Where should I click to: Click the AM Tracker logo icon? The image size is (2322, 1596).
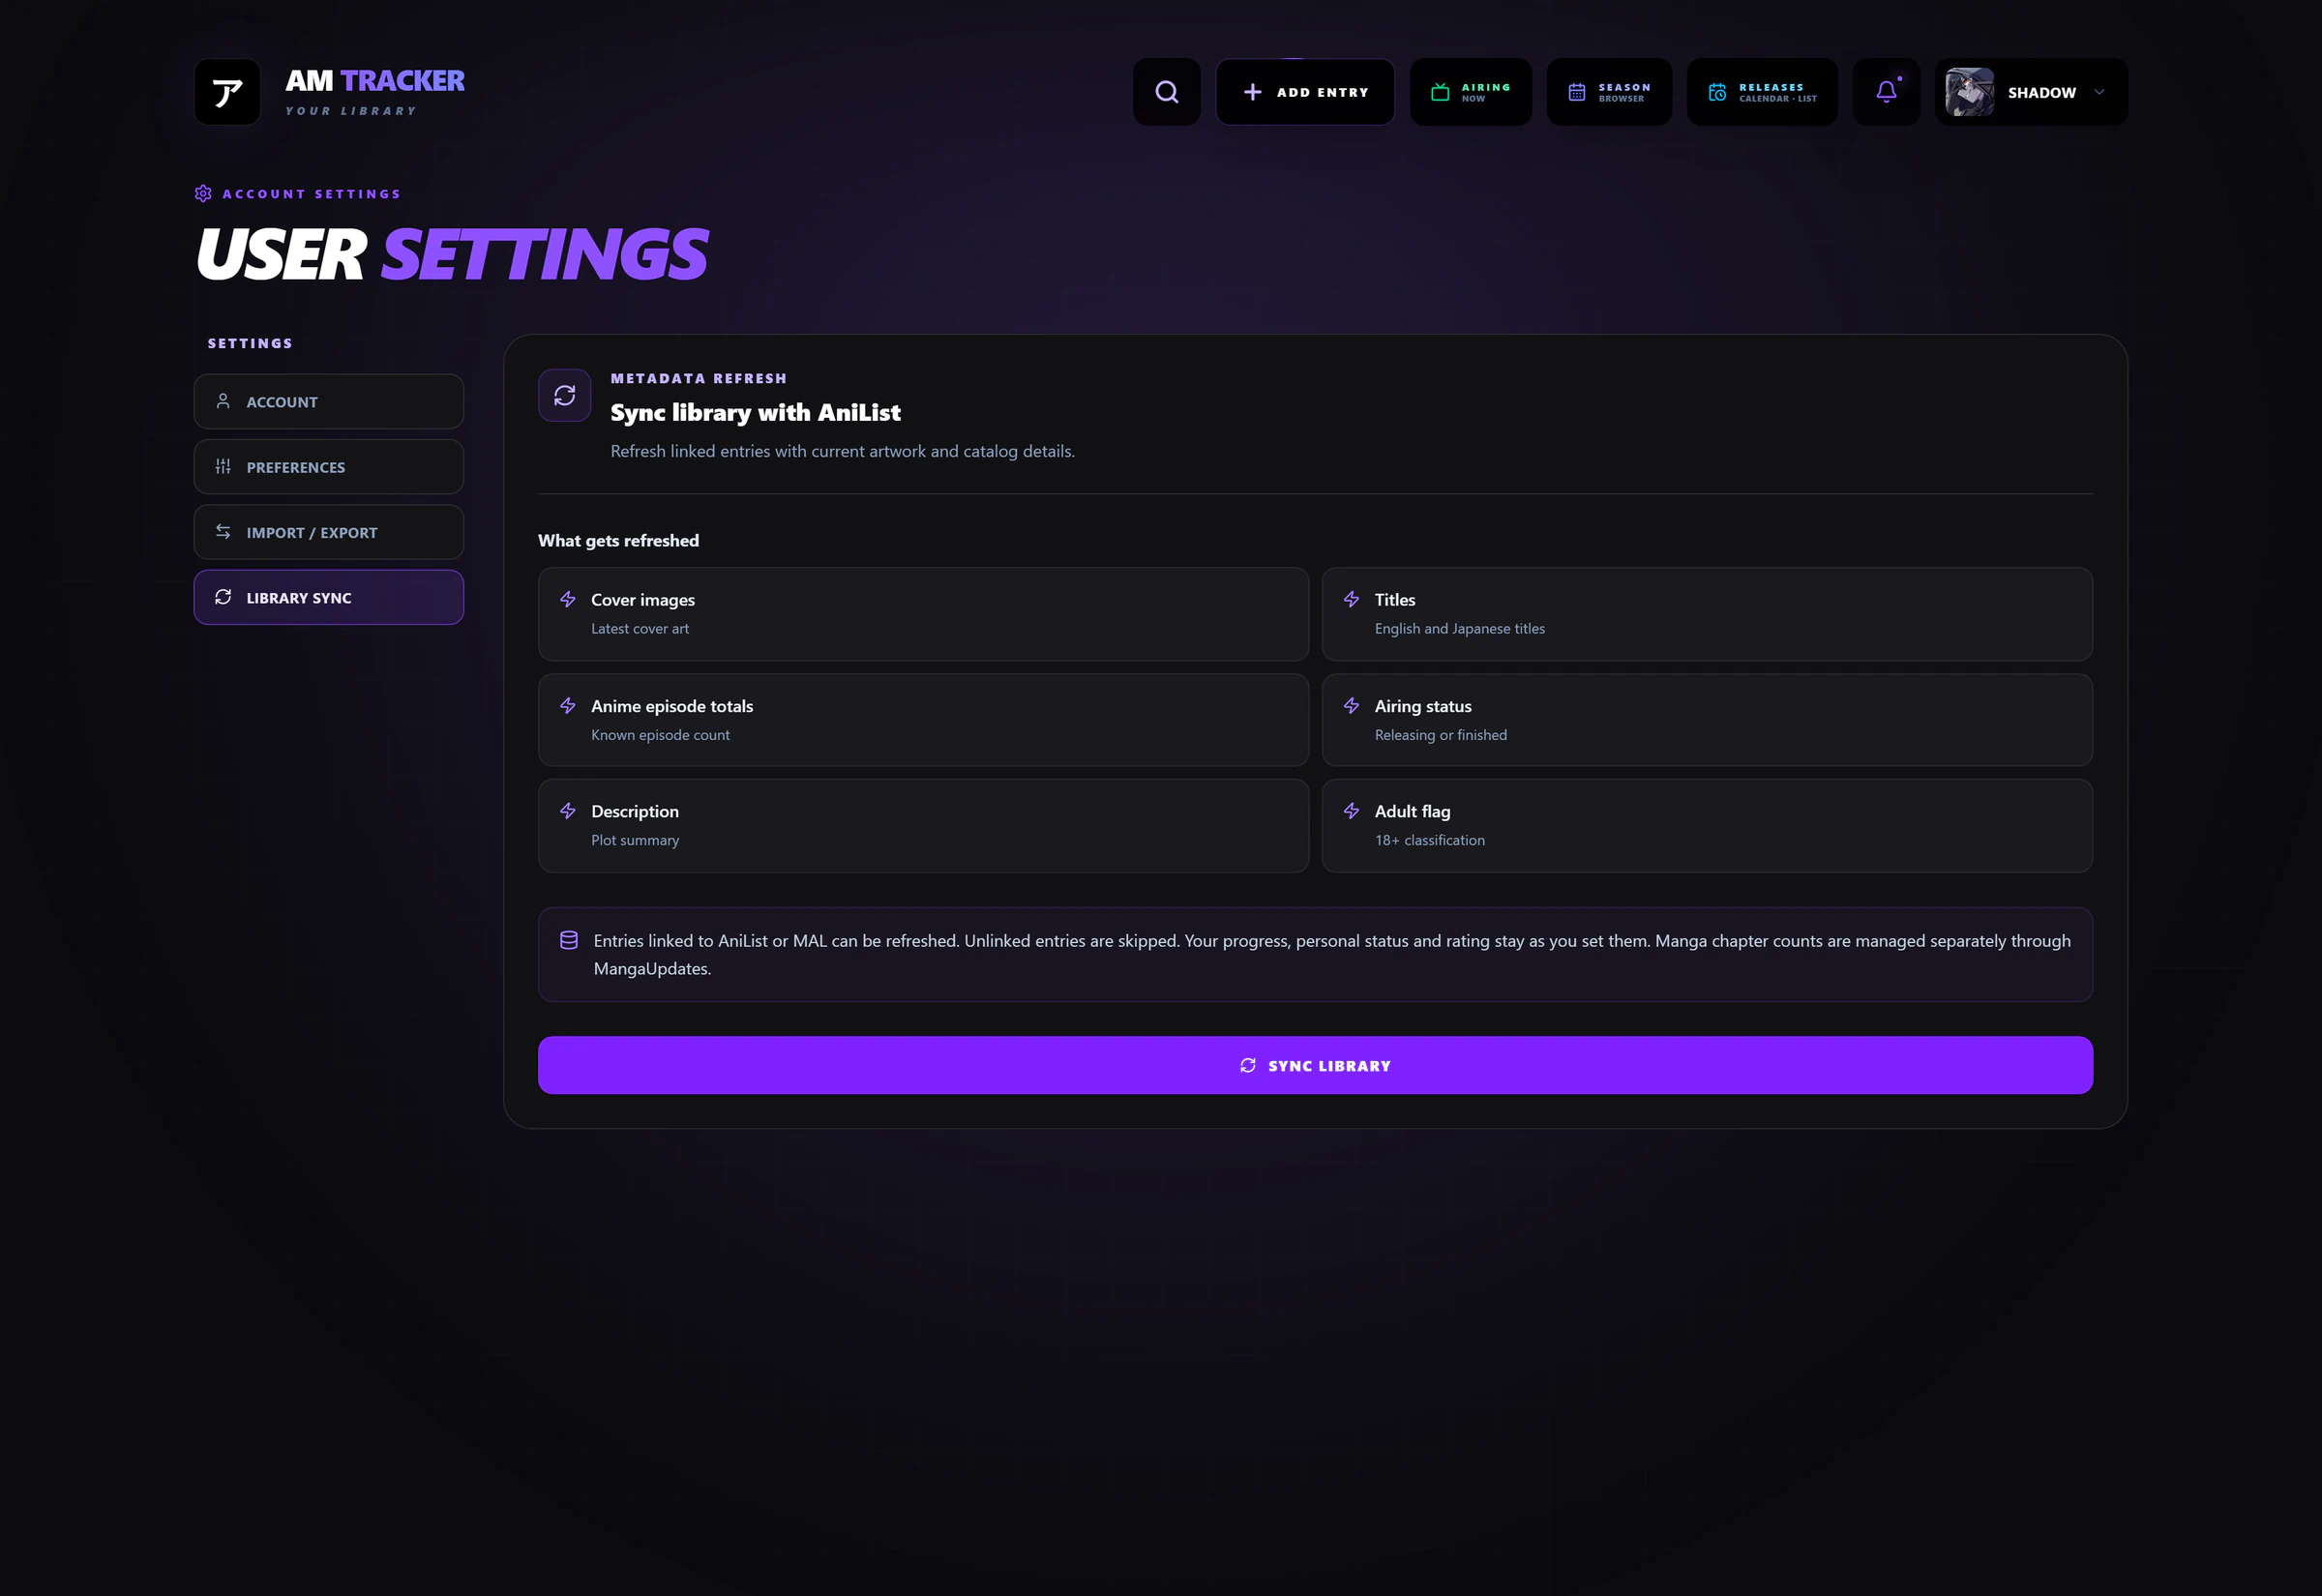tap(227, 92)
